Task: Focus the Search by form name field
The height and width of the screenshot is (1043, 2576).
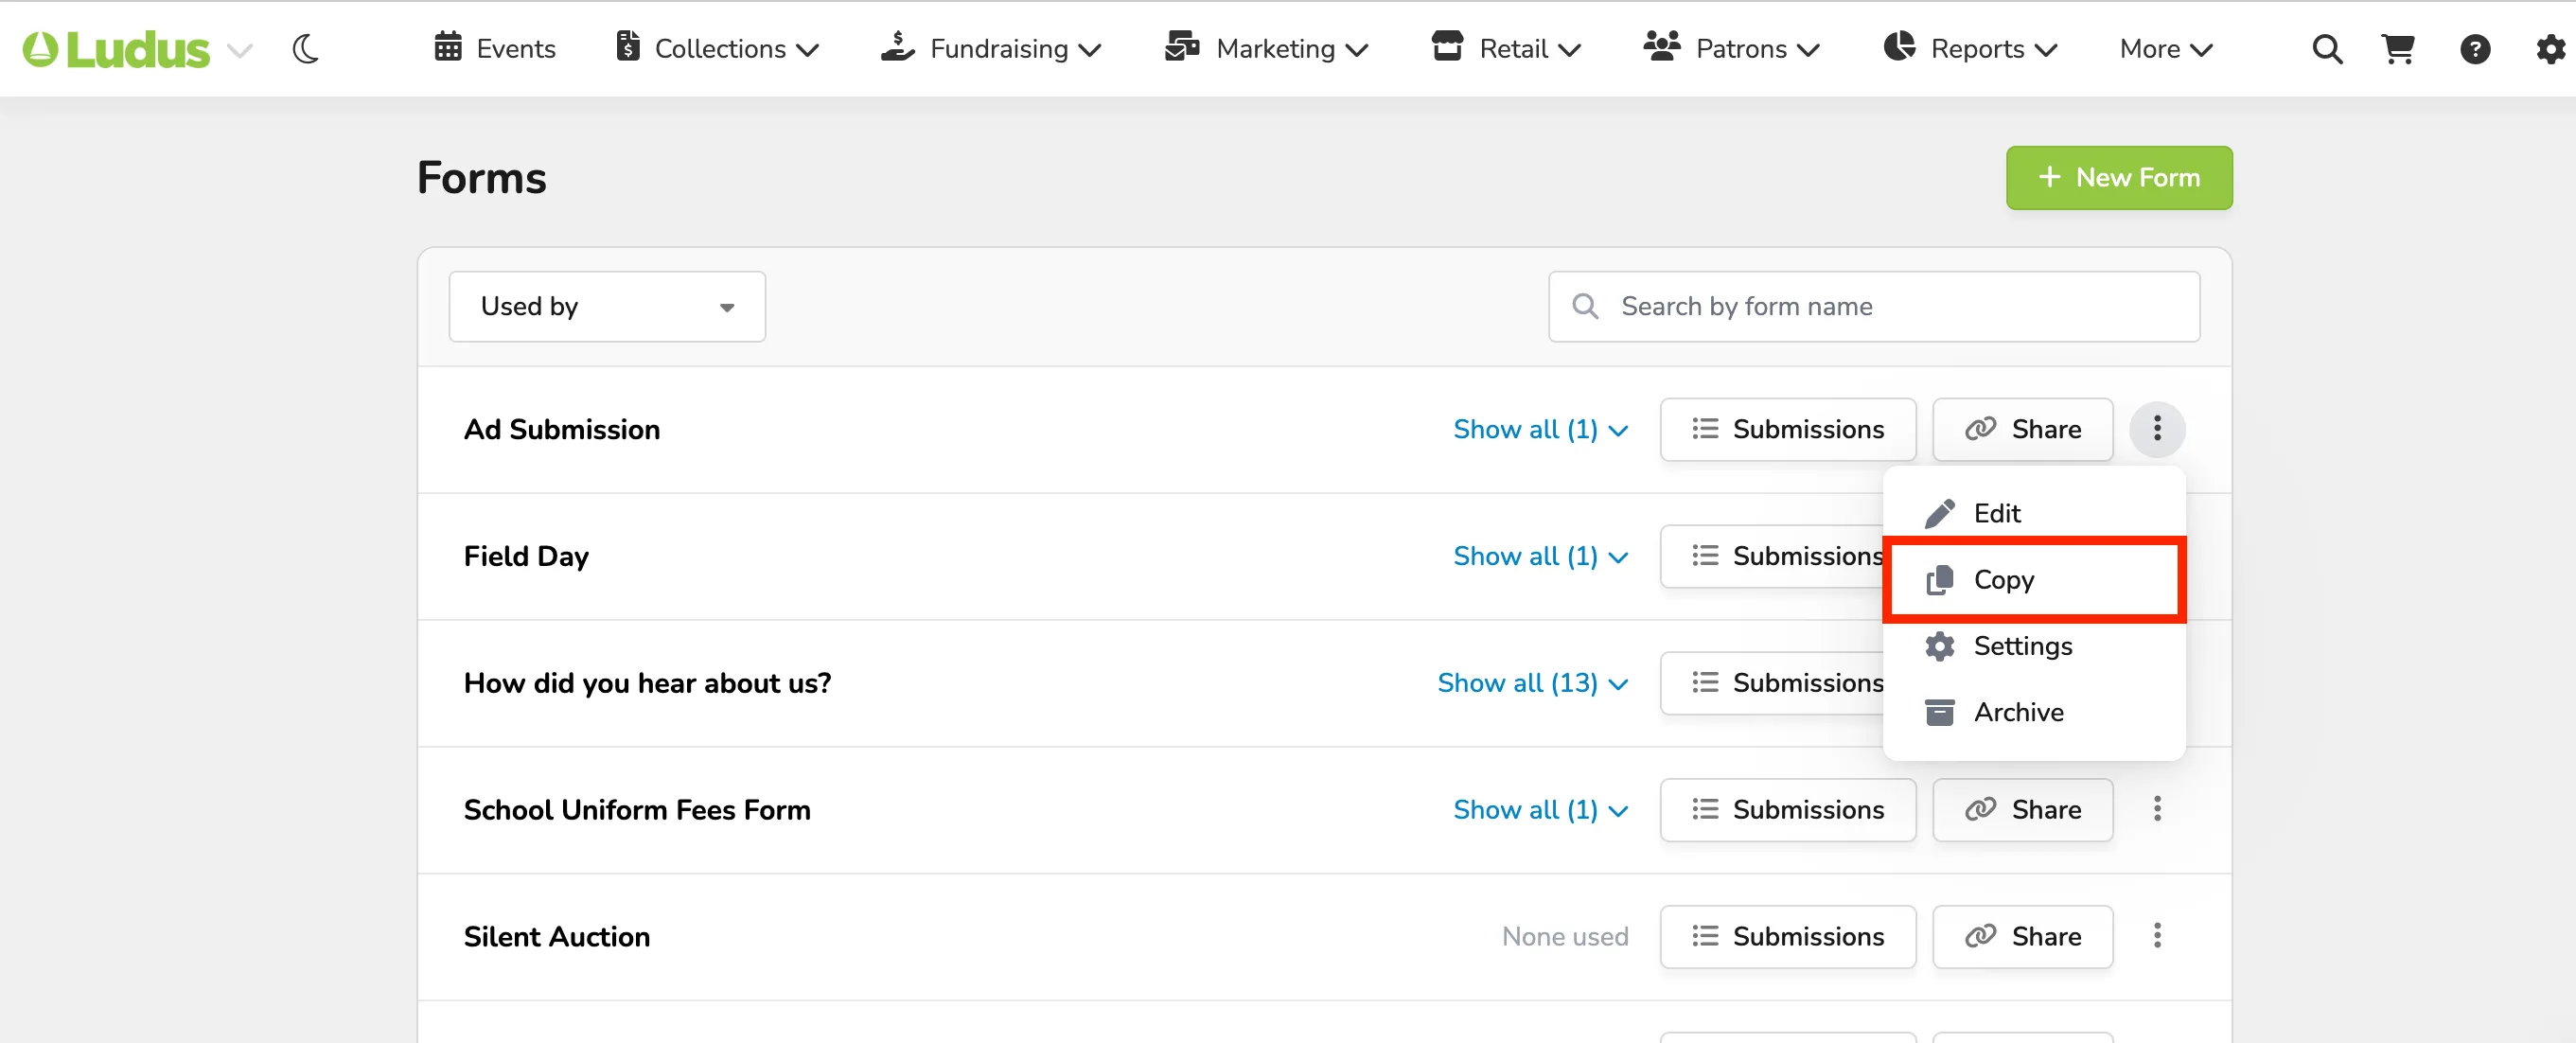Action: (x=1874, y=306)
